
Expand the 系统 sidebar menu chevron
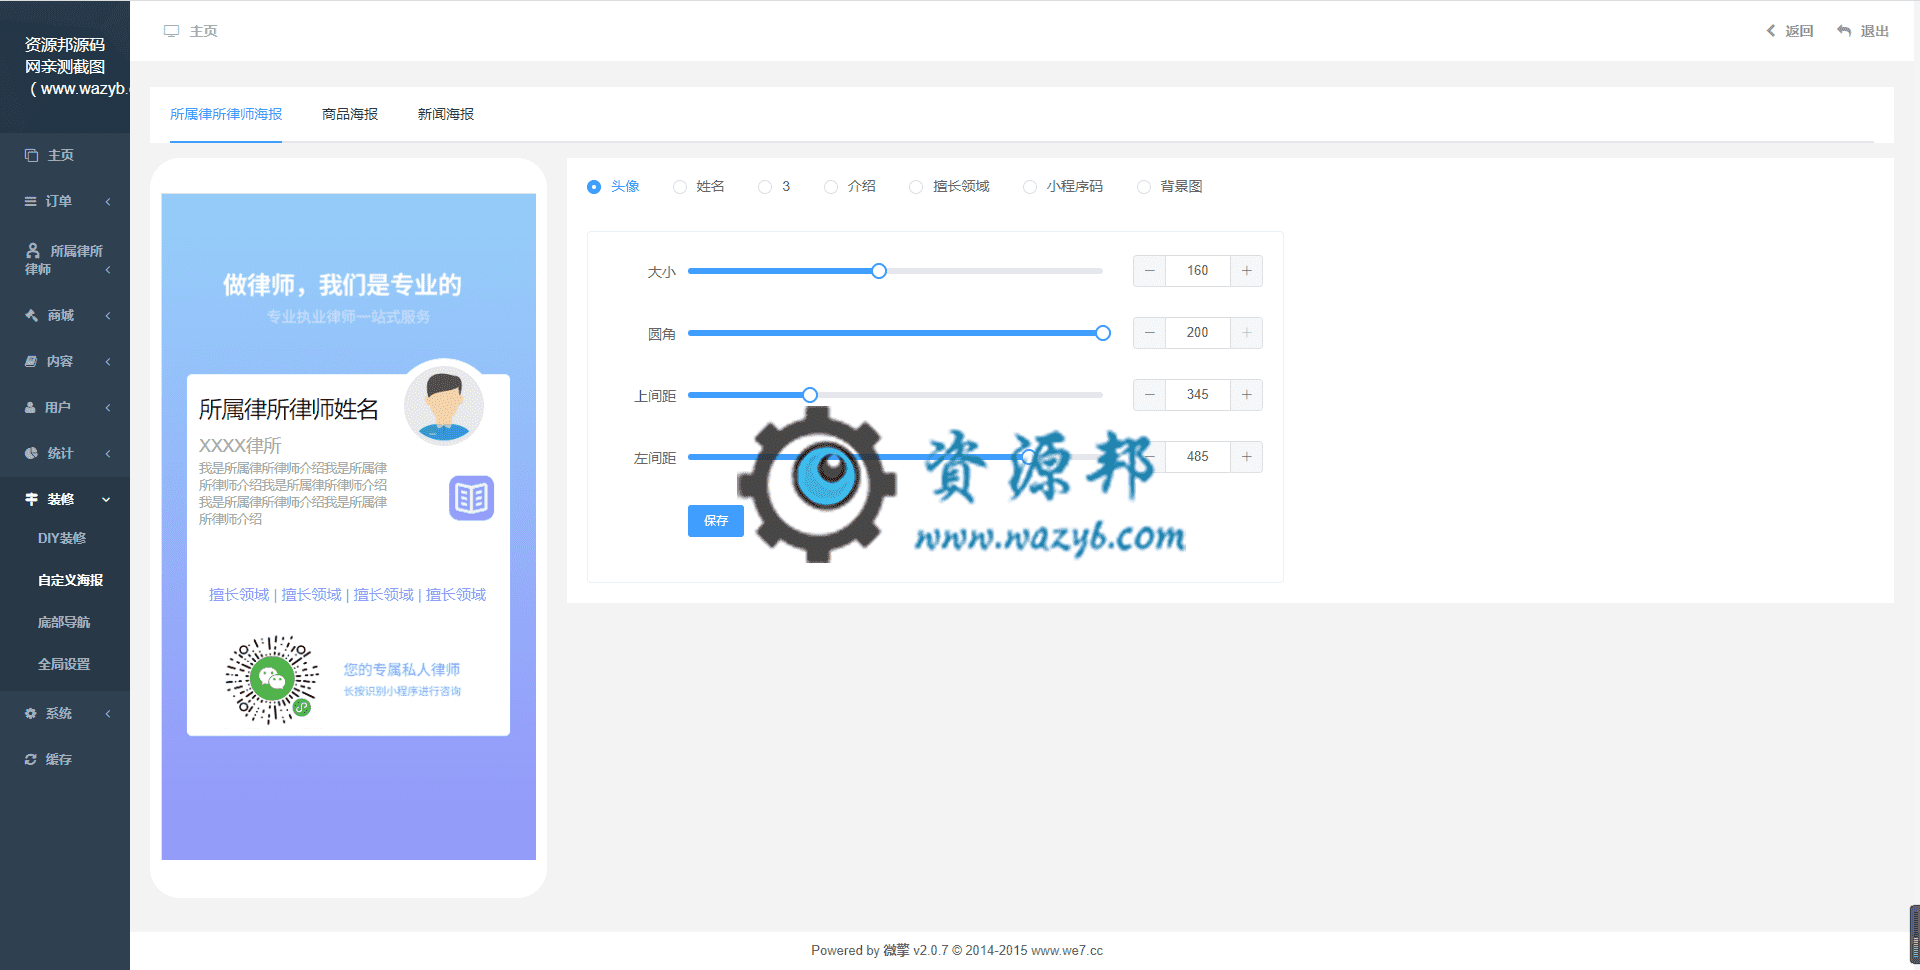coord(108,714)
